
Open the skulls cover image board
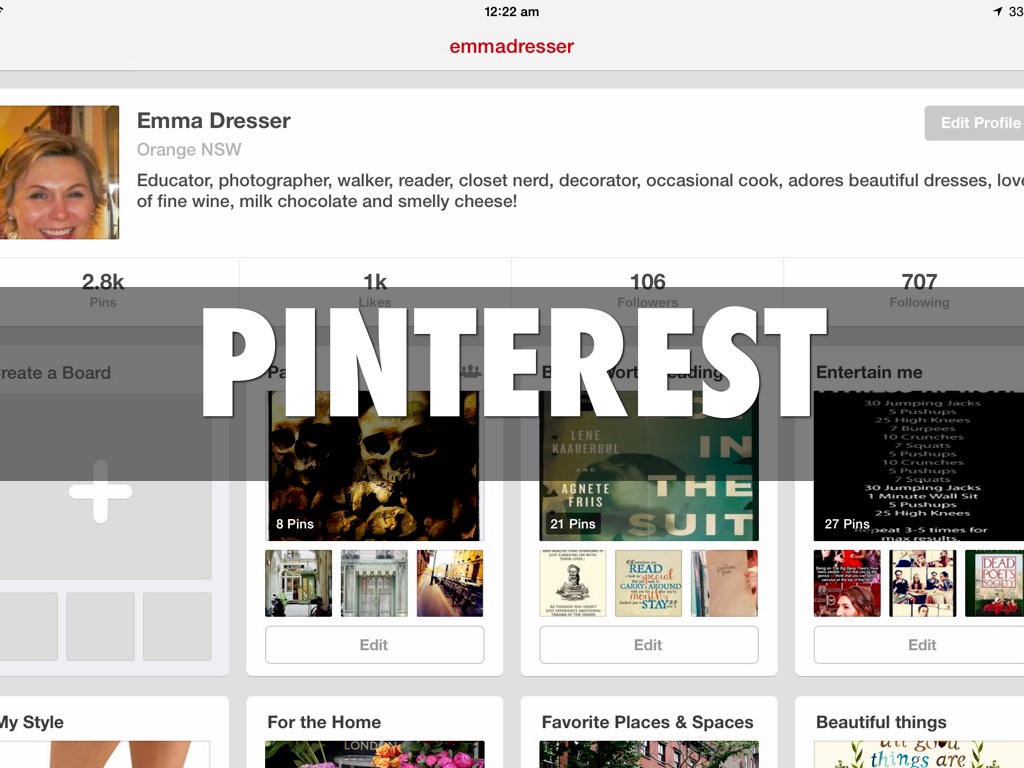375,466
